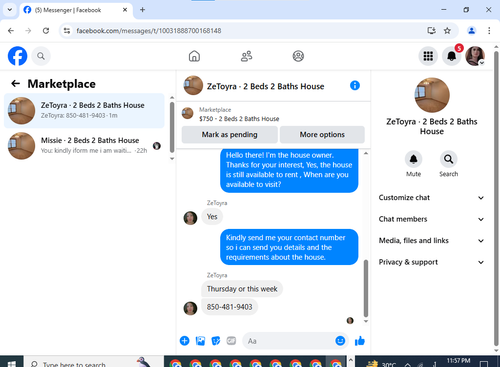
Task: Toggle the conversation information icon
Action: pos(355,86)
